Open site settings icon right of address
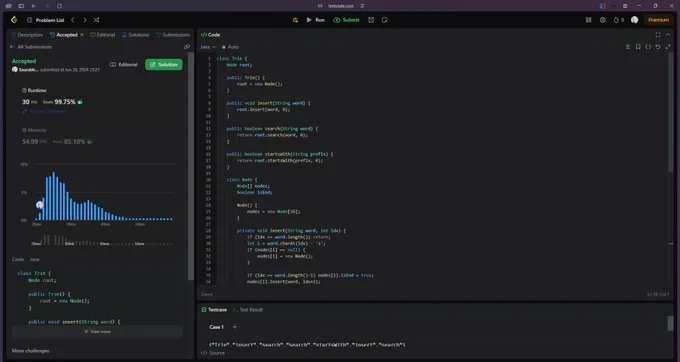The height and width of the screenshot is (362, 680). click(362, 6)
